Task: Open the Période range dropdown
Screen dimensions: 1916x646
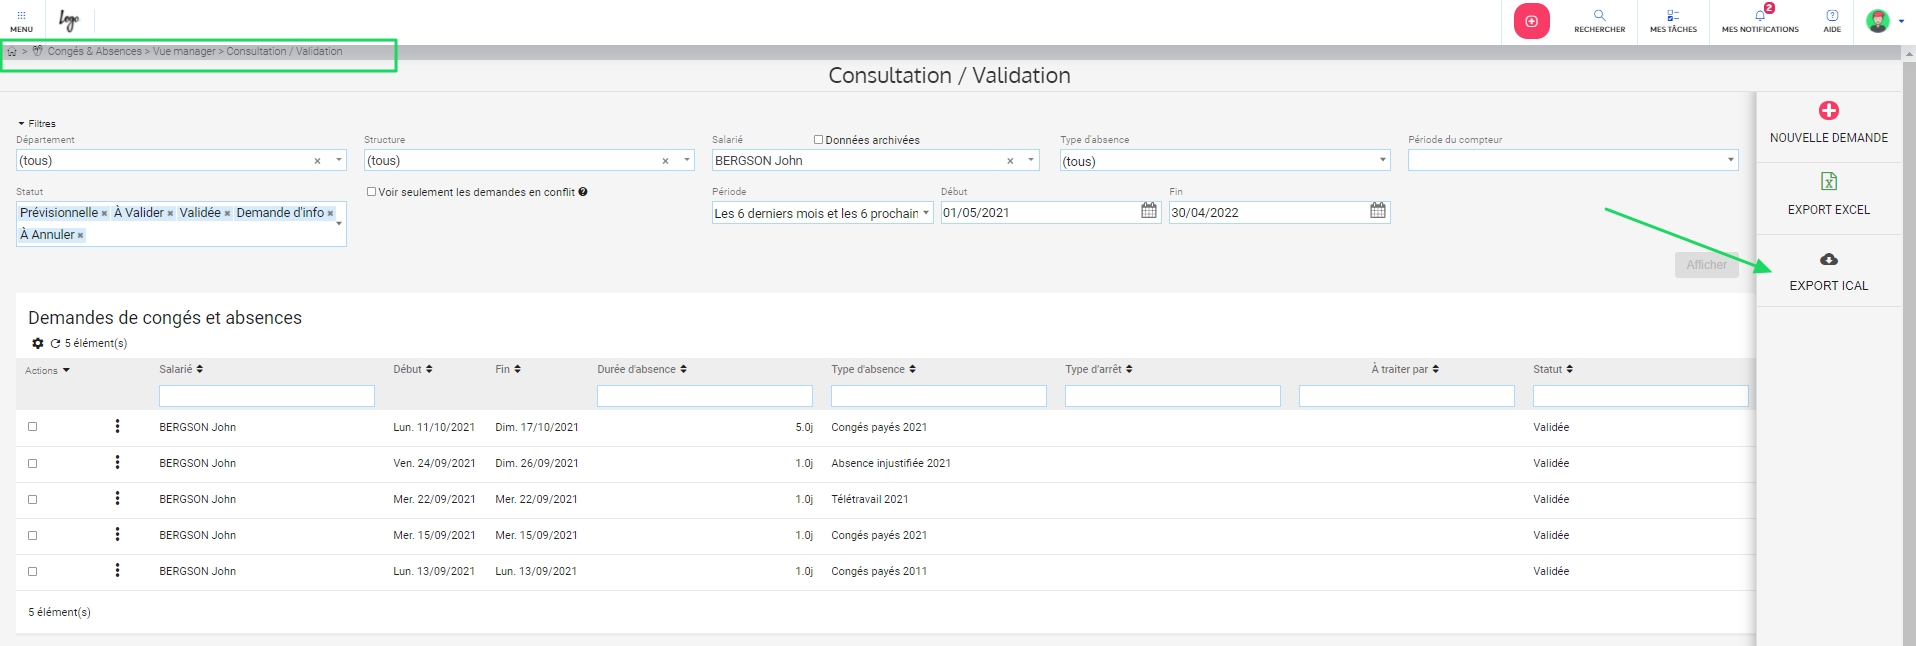Action: coord(822,213)
